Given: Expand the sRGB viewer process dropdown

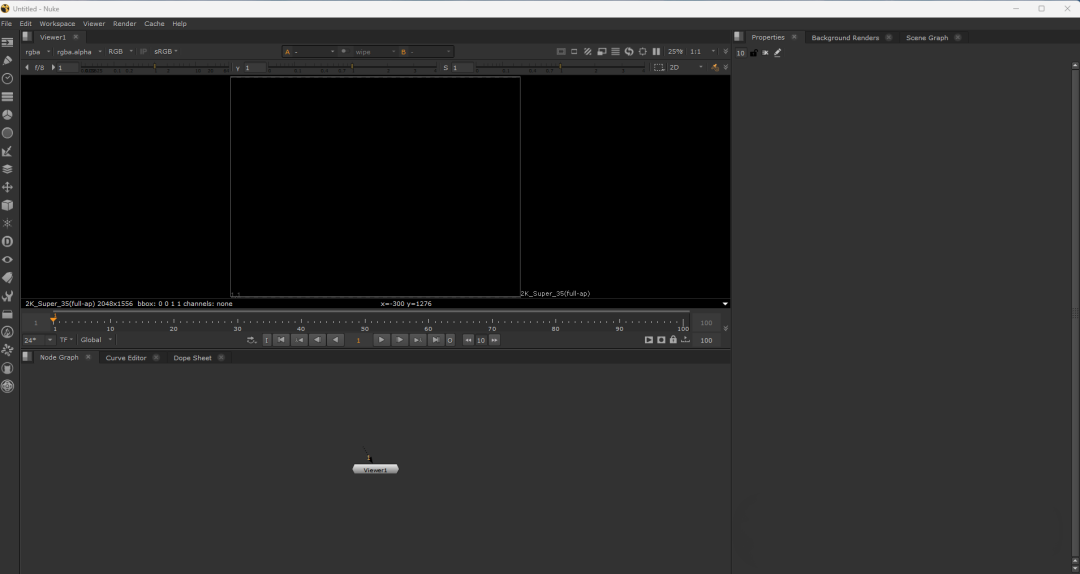Looking at the screenshot, I should click(x=165, y=51).
